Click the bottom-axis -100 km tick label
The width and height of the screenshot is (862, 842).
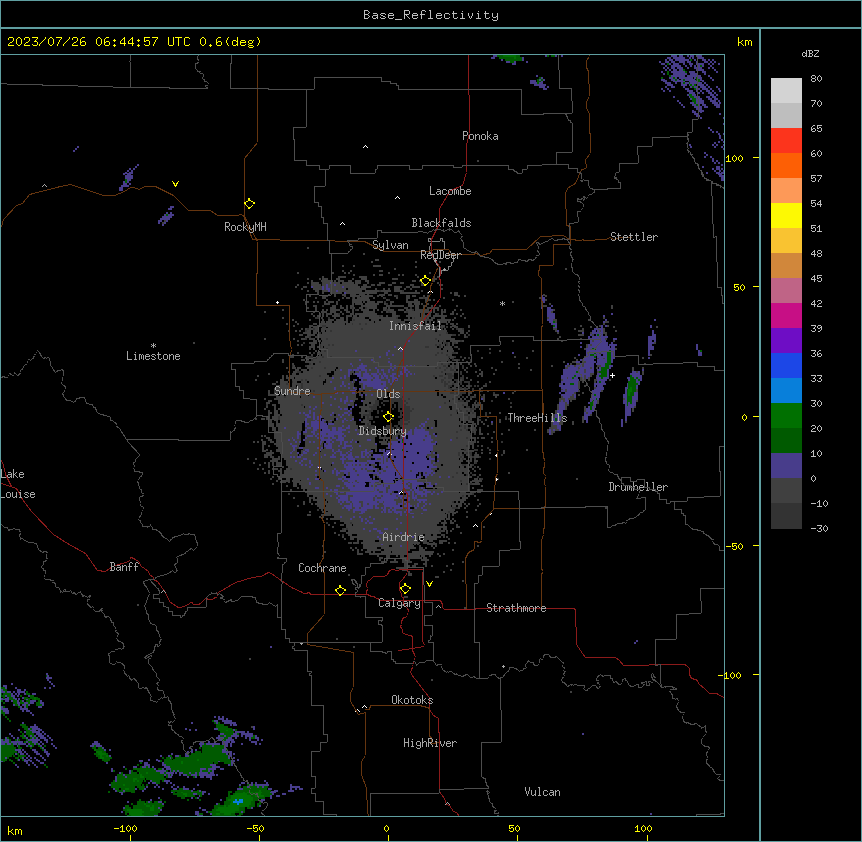tap(125, 828)
